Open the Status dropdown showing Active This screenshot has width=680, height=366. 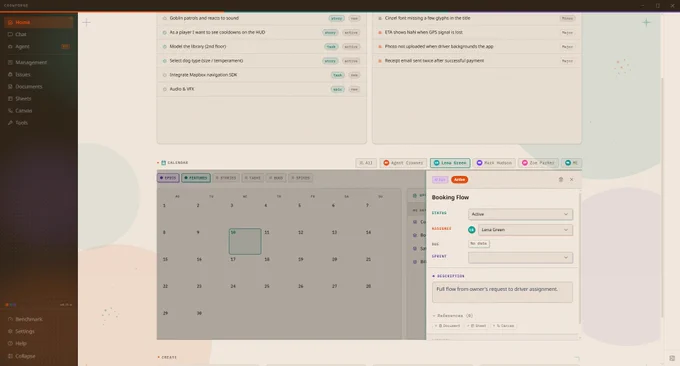pyautogui.click(x=520, y=214)
